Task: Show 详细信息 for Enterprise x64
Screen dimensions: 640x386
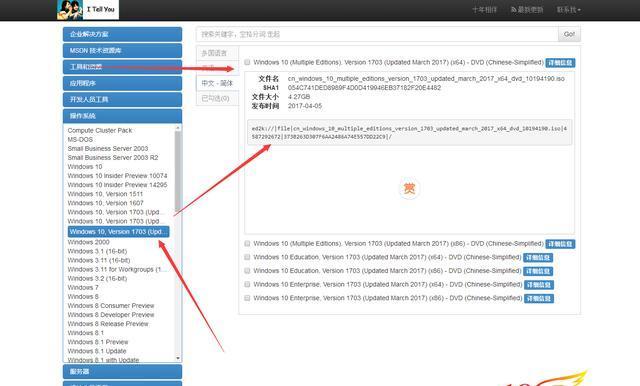Action: click(x=539, y=285)
